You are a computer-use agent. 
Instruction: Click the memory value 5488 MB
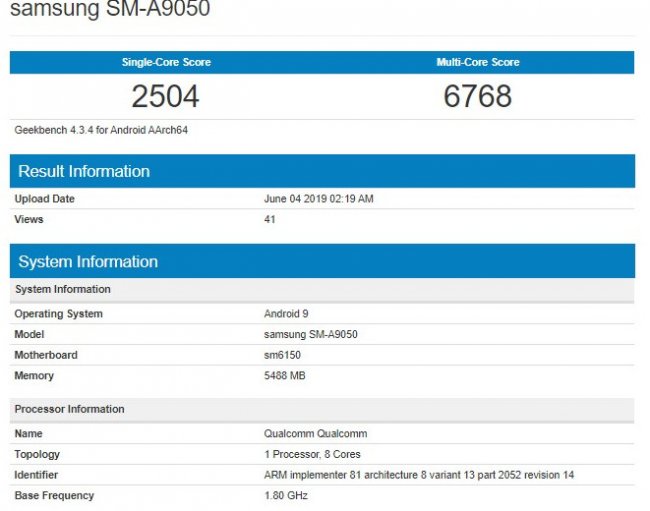pyautogui.click(x=285, y=376)
